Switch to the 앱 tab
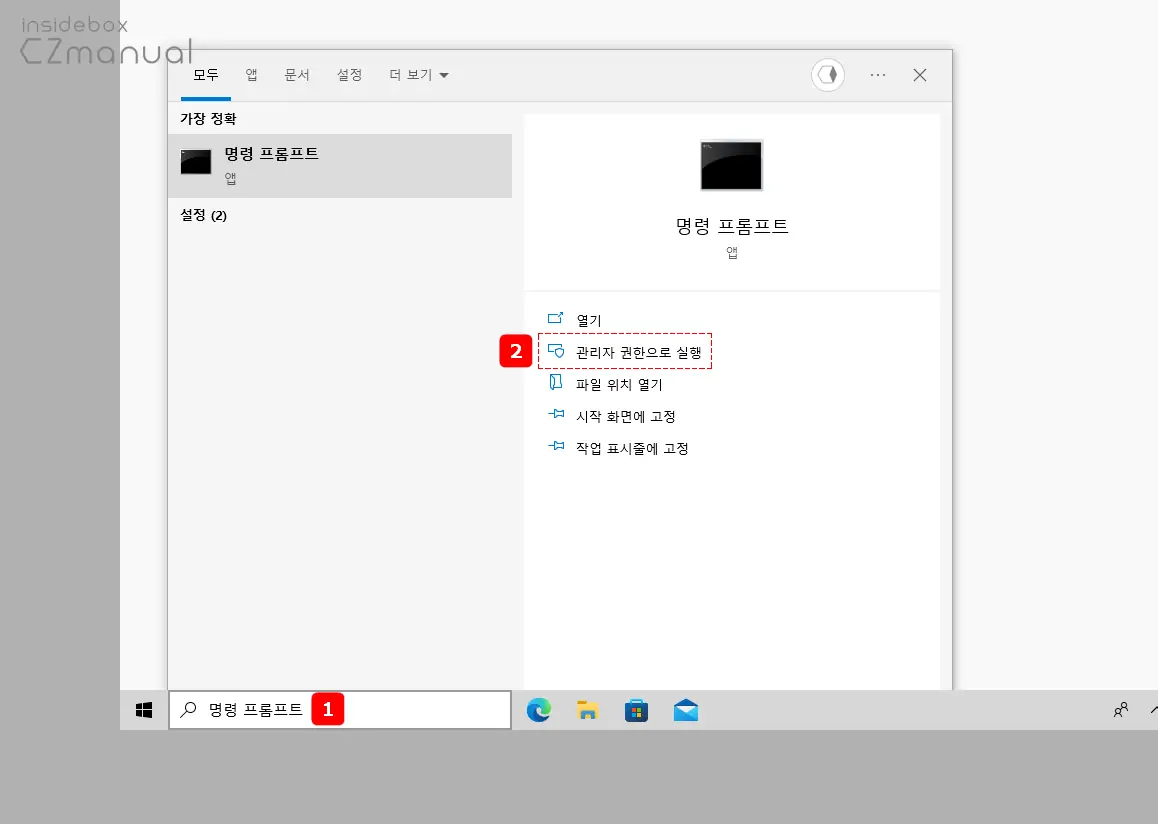Viewport: 1158px width, 824px height. coord(251,74)
